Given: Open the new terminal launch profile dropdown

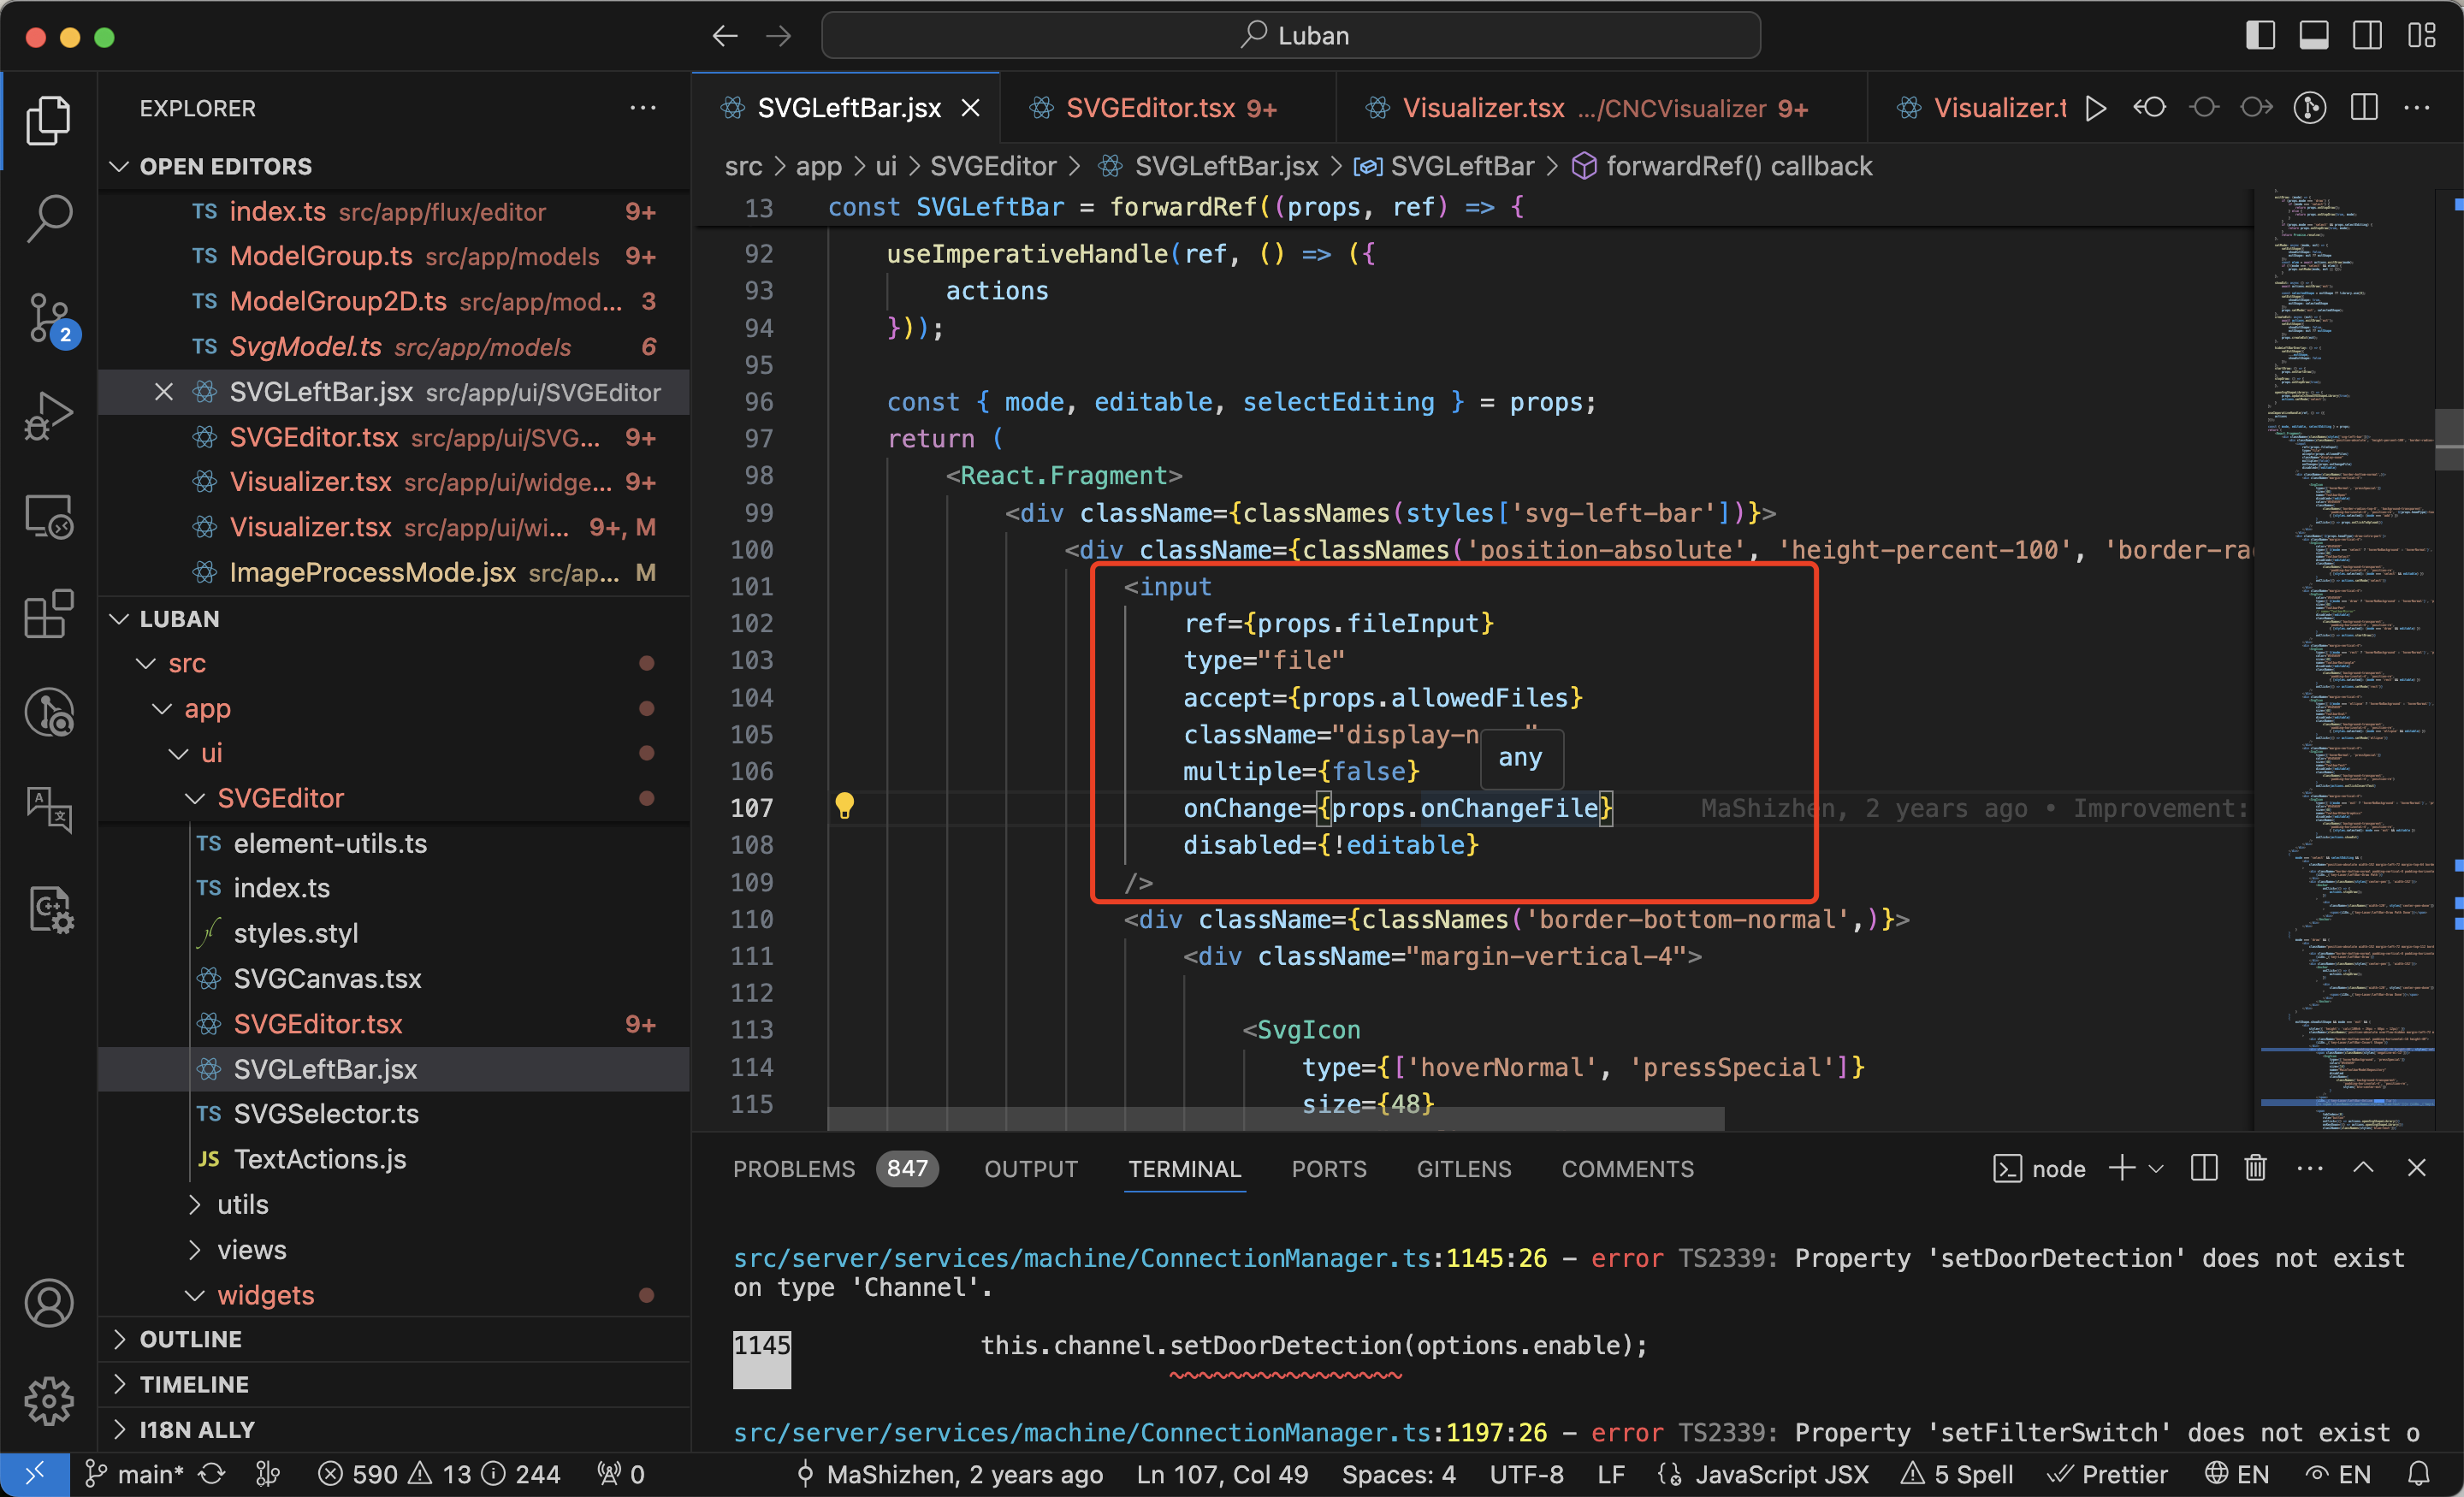Looking at the screenshot, I should pyautogui.click(x=2156, y=1168).
